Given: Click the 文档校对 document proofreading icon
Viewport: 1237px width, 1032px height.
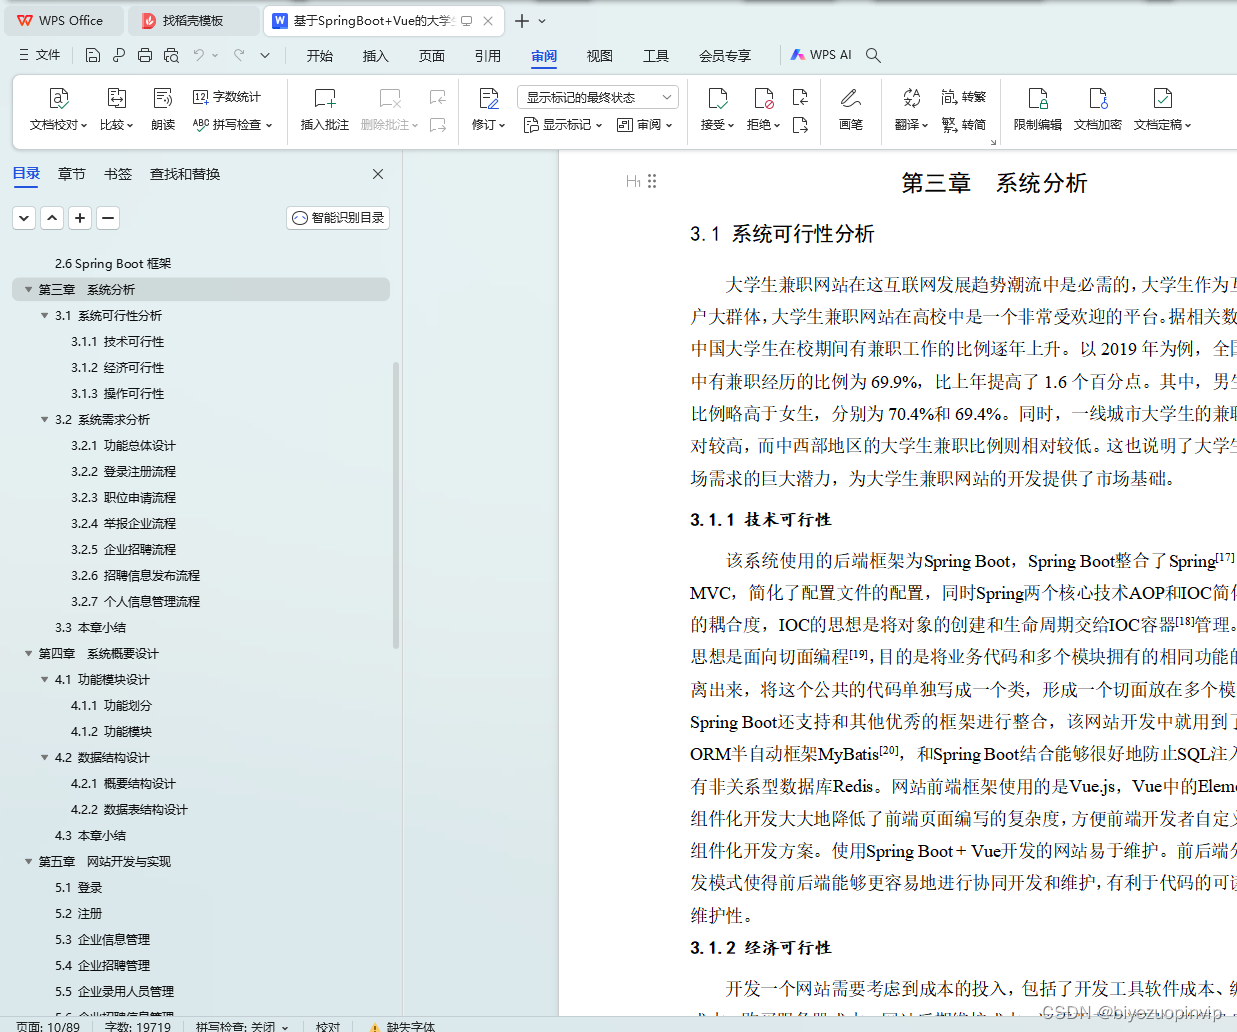Looking at the screenshot, I should point(59,98).
